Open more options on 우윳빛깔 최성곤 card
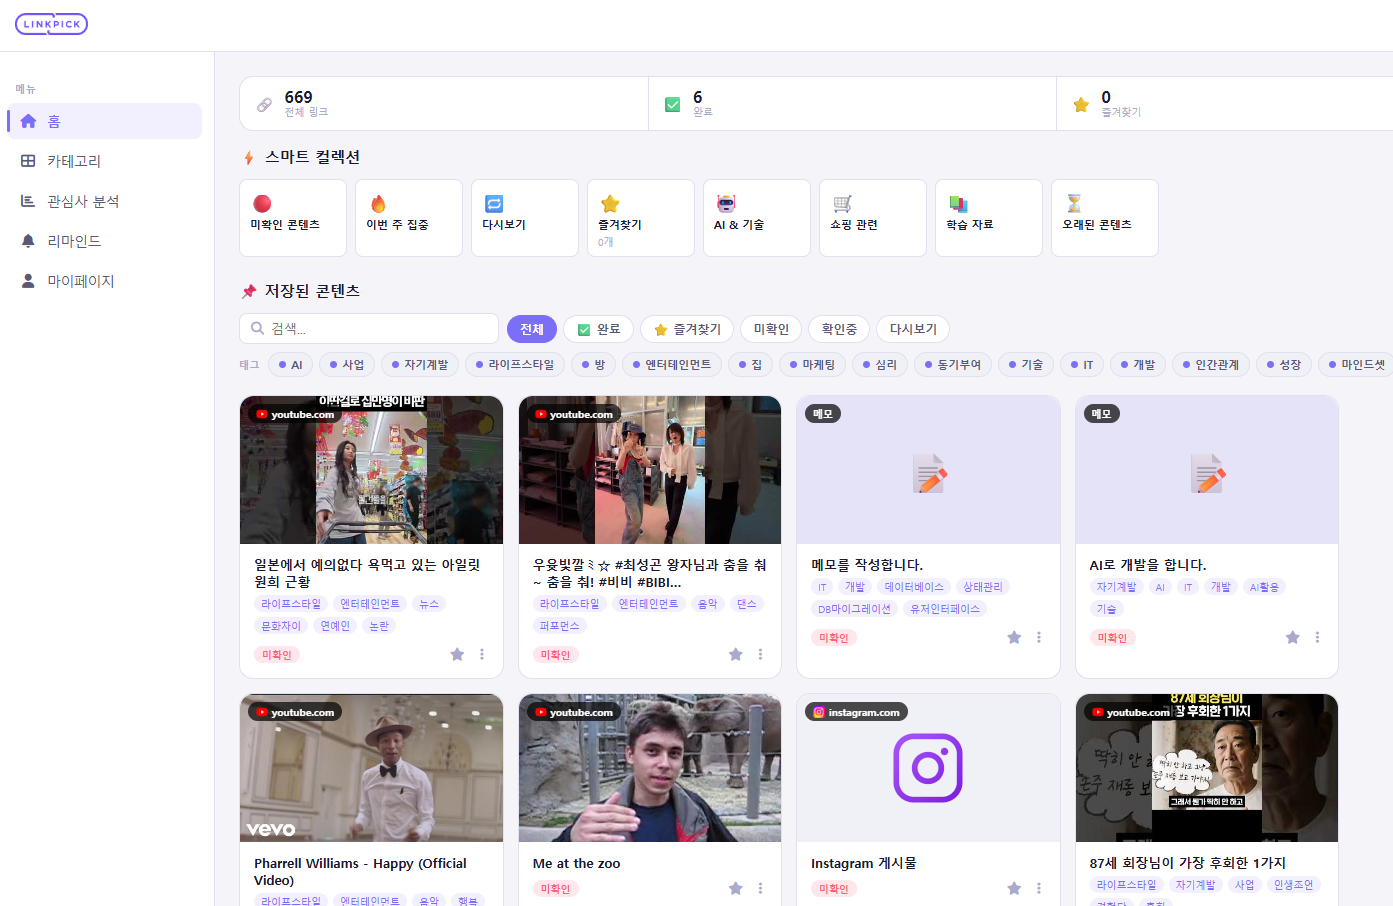The height and width of the screenshot is (906, 1393). coord(760,654)
